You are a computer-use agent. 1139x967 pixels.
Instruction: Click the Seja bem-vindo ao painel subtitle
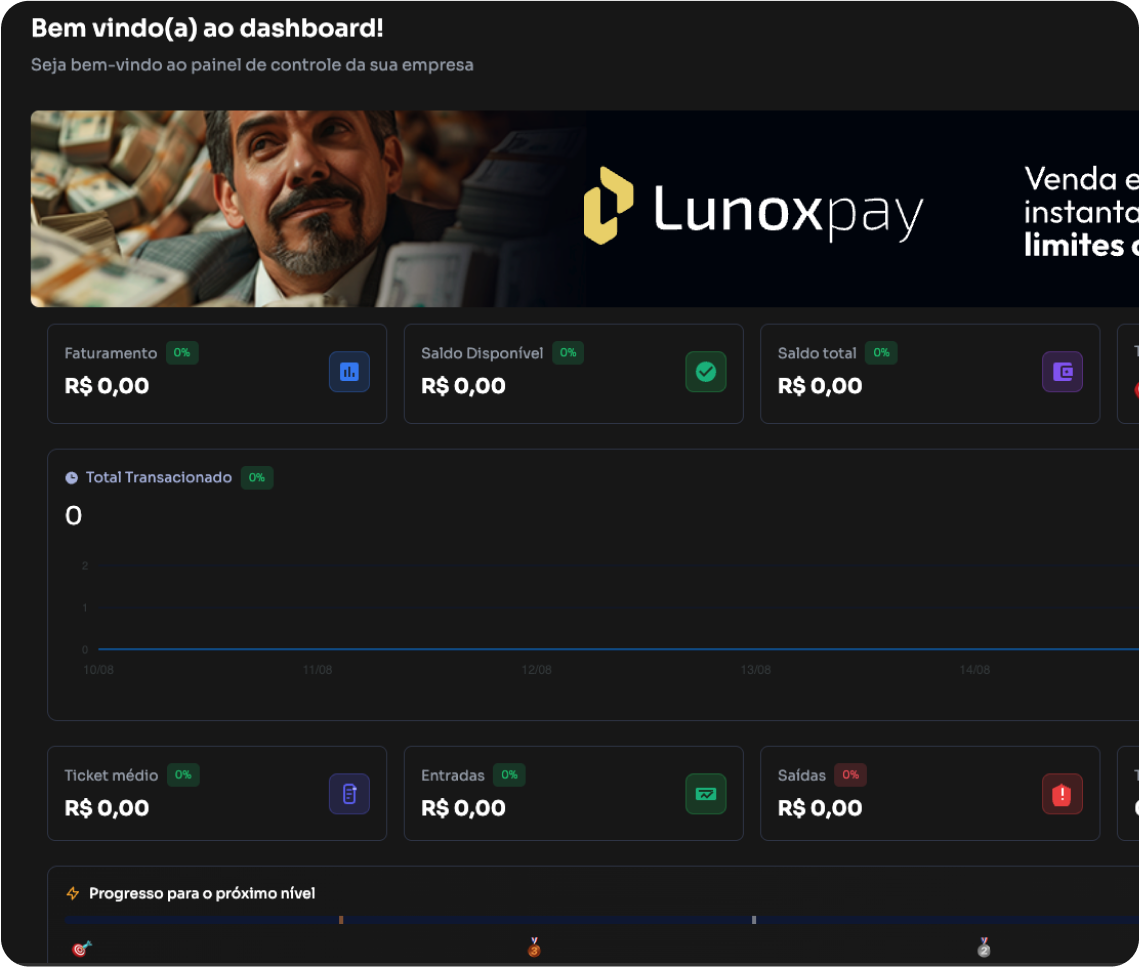(252, 65)
